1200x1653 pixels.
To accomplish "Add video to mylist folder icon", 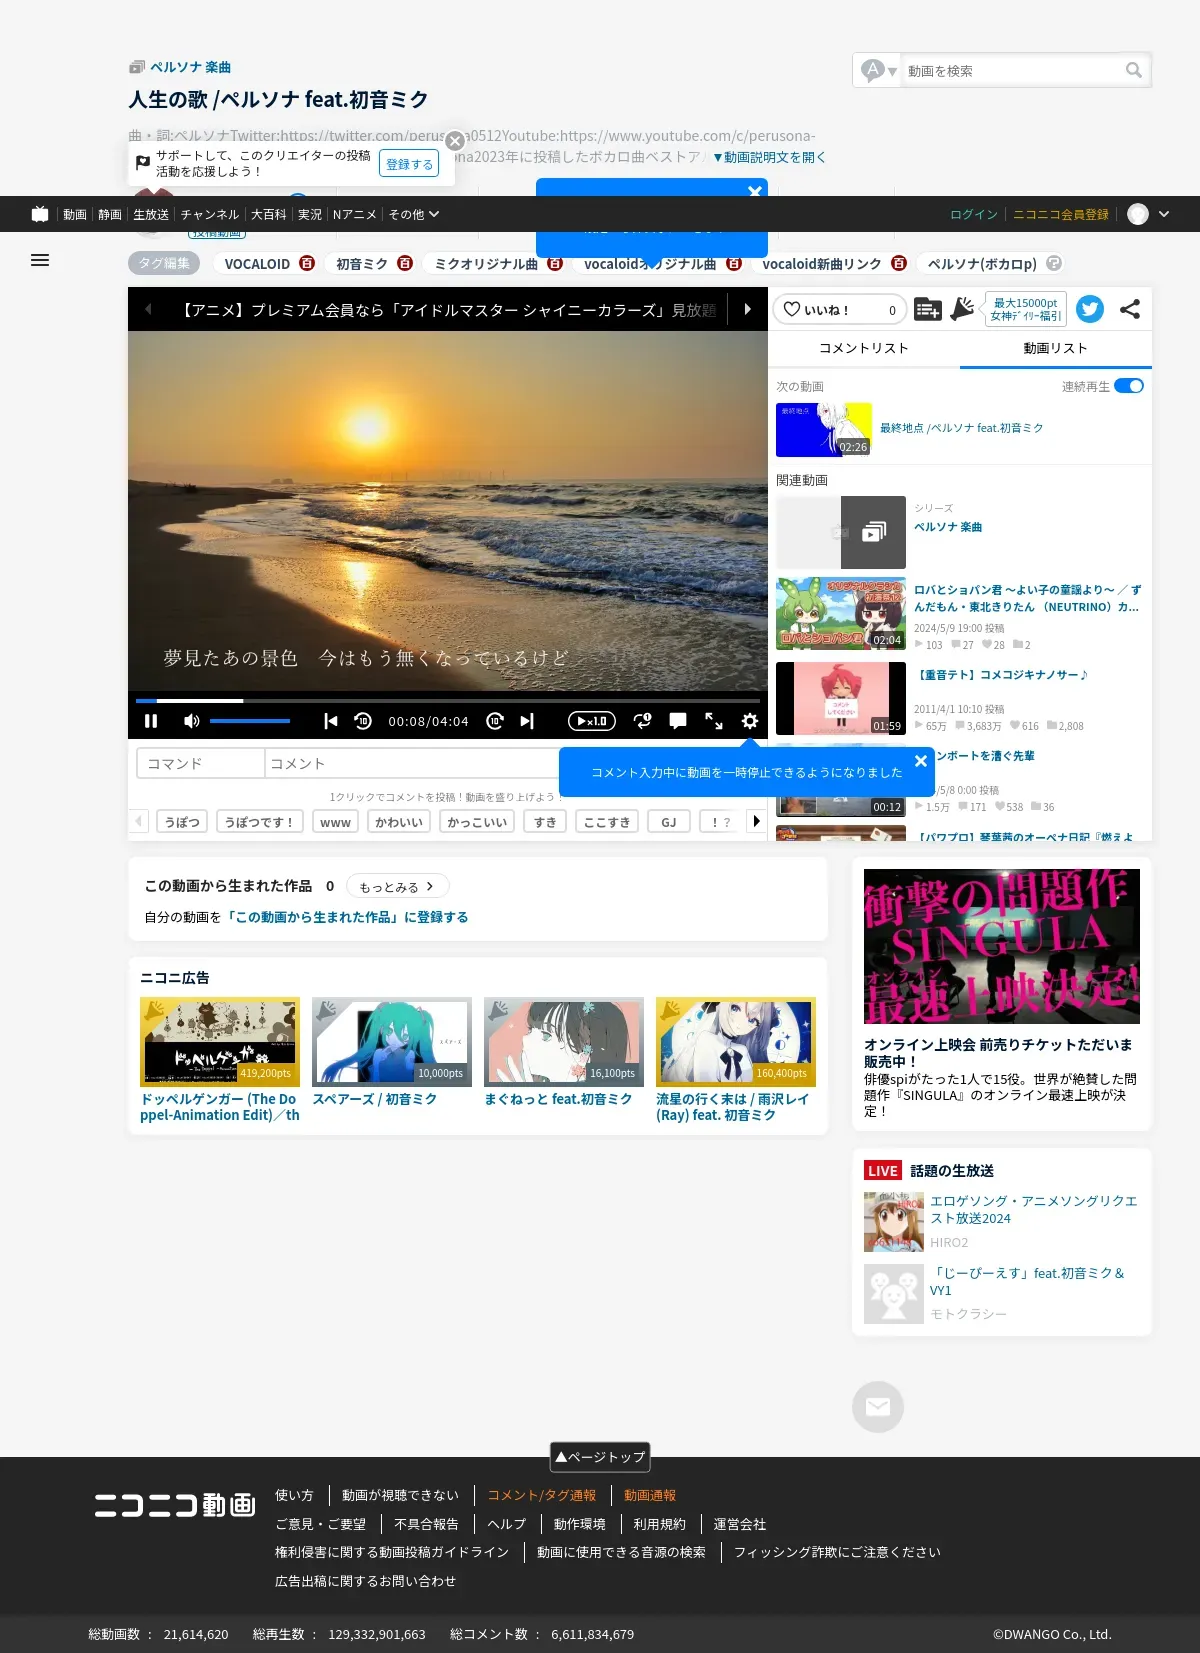I will (x=928, y=310).
